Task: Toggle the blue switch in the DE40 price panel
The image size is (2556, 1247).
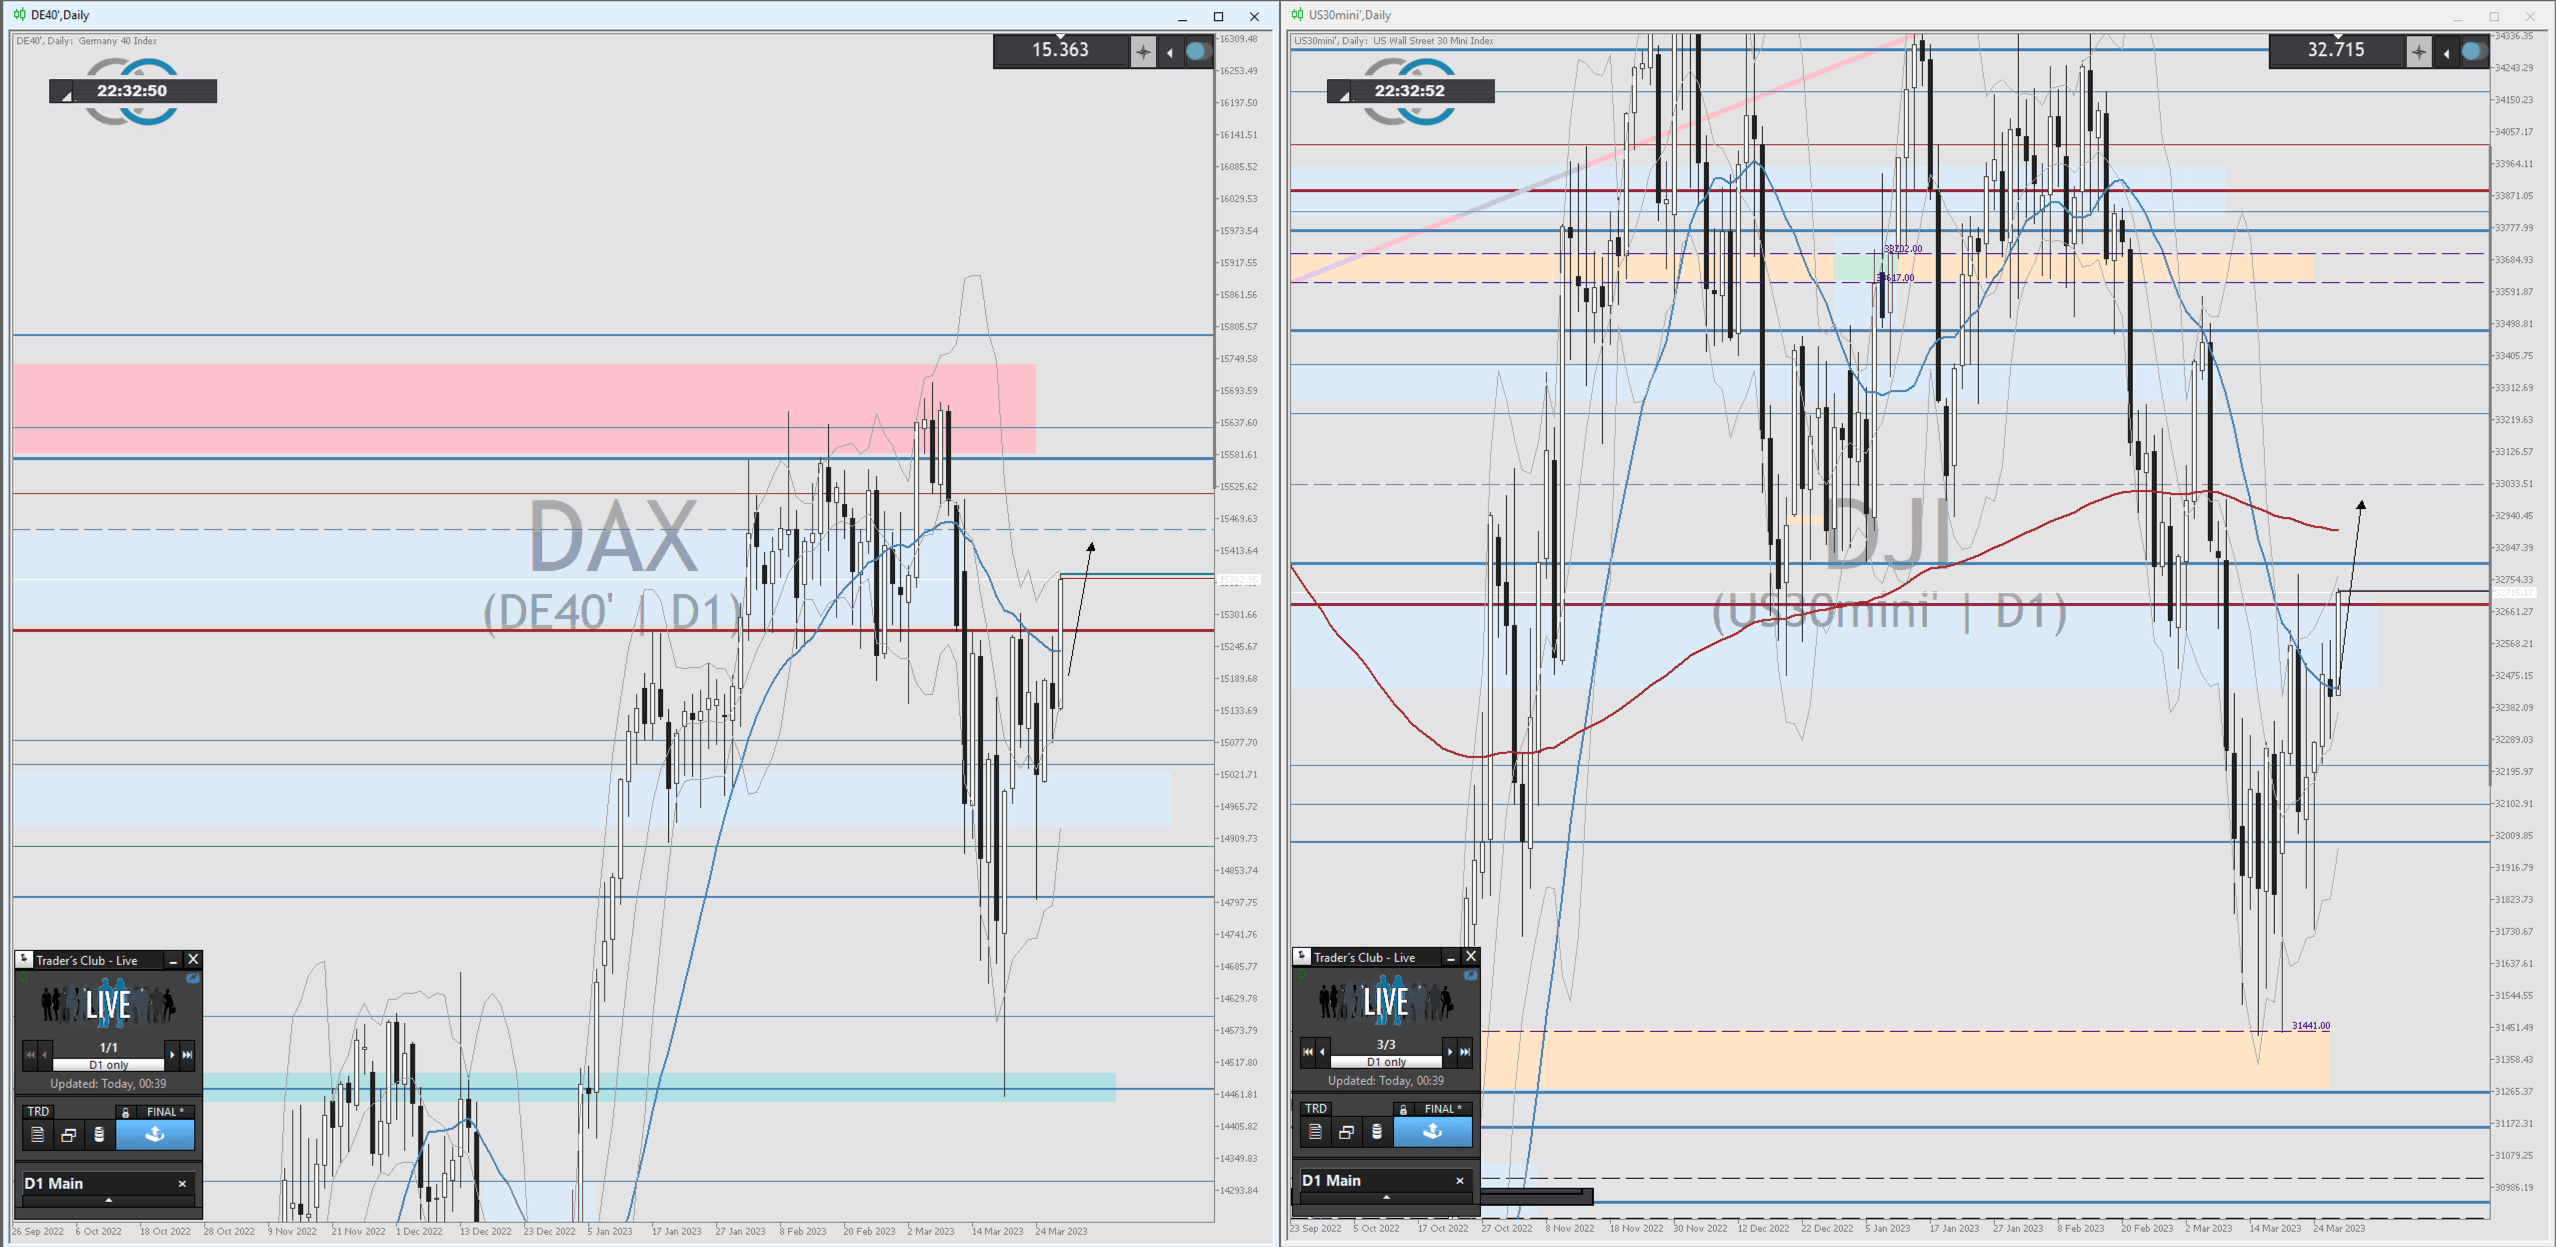Action: (1197, 51)
